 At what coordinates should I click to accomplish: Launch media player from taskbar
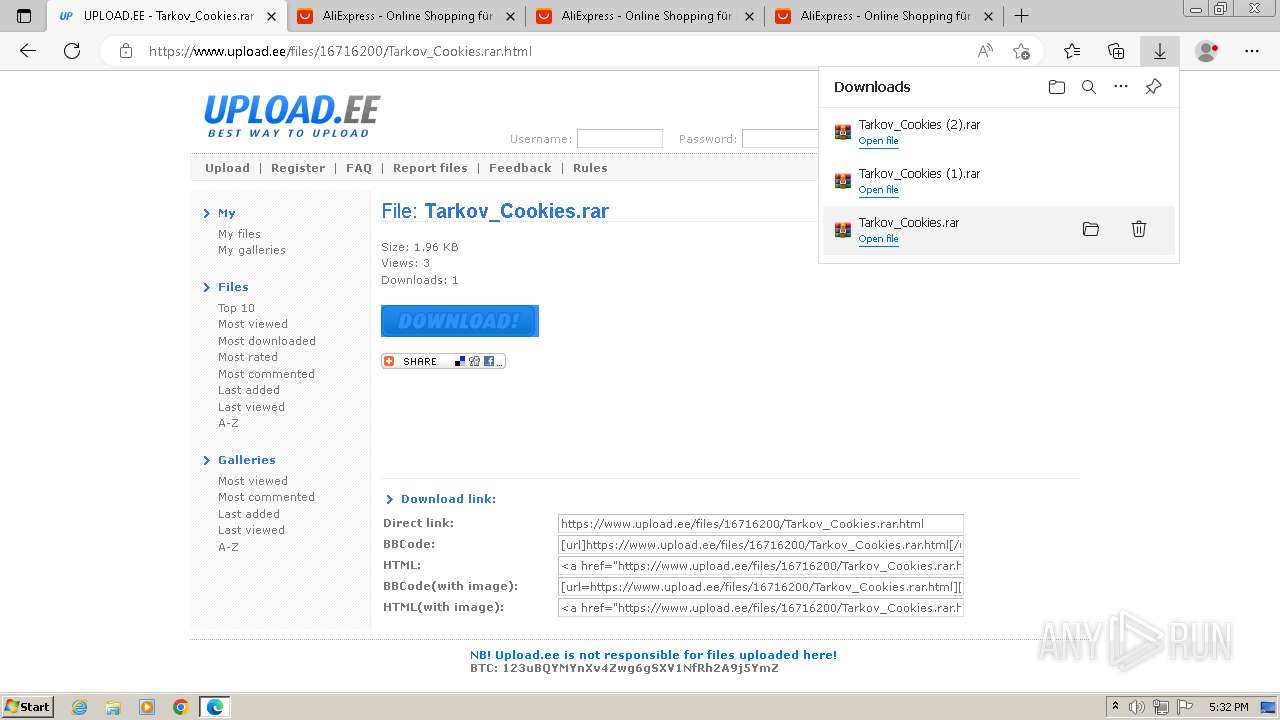coord(147,707)
